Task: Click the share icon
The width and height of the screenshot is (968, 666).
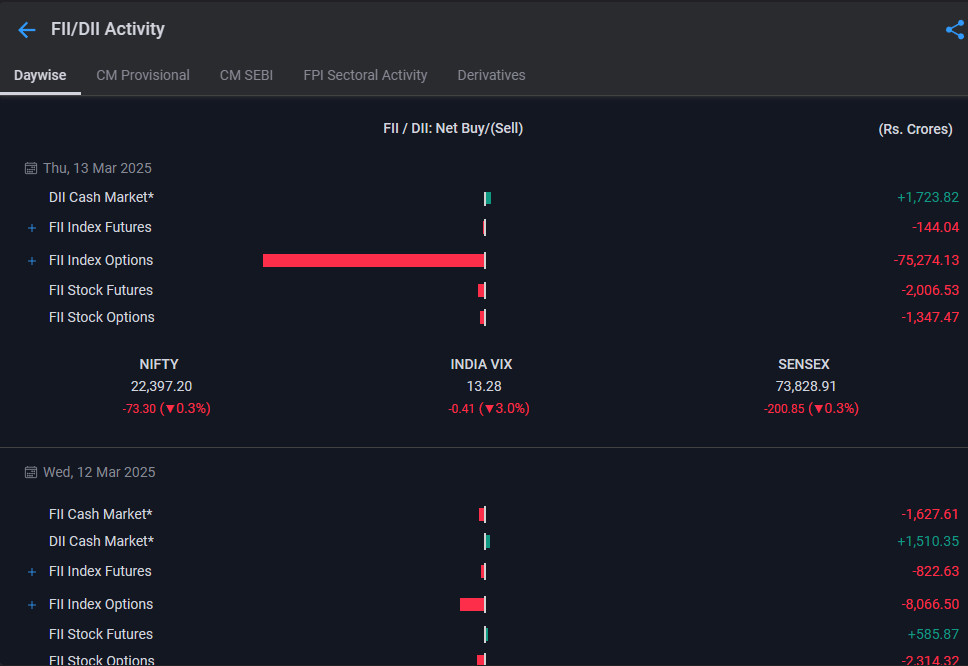Action: (x=955, y=30)
